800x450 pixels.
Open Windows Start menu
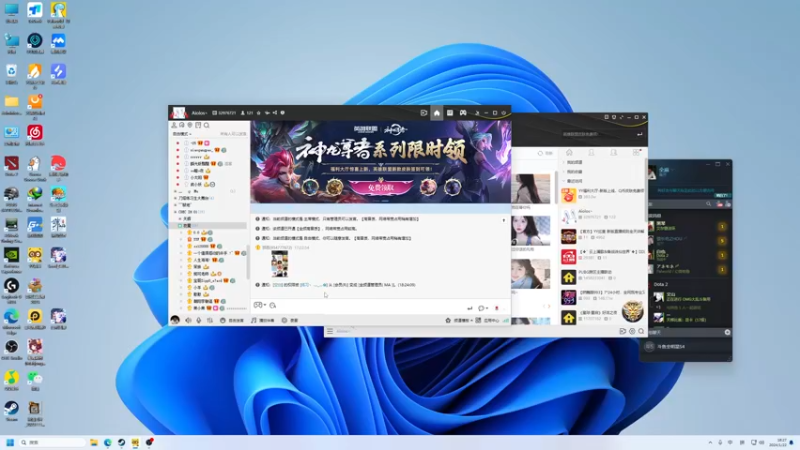tap(10, 442)
